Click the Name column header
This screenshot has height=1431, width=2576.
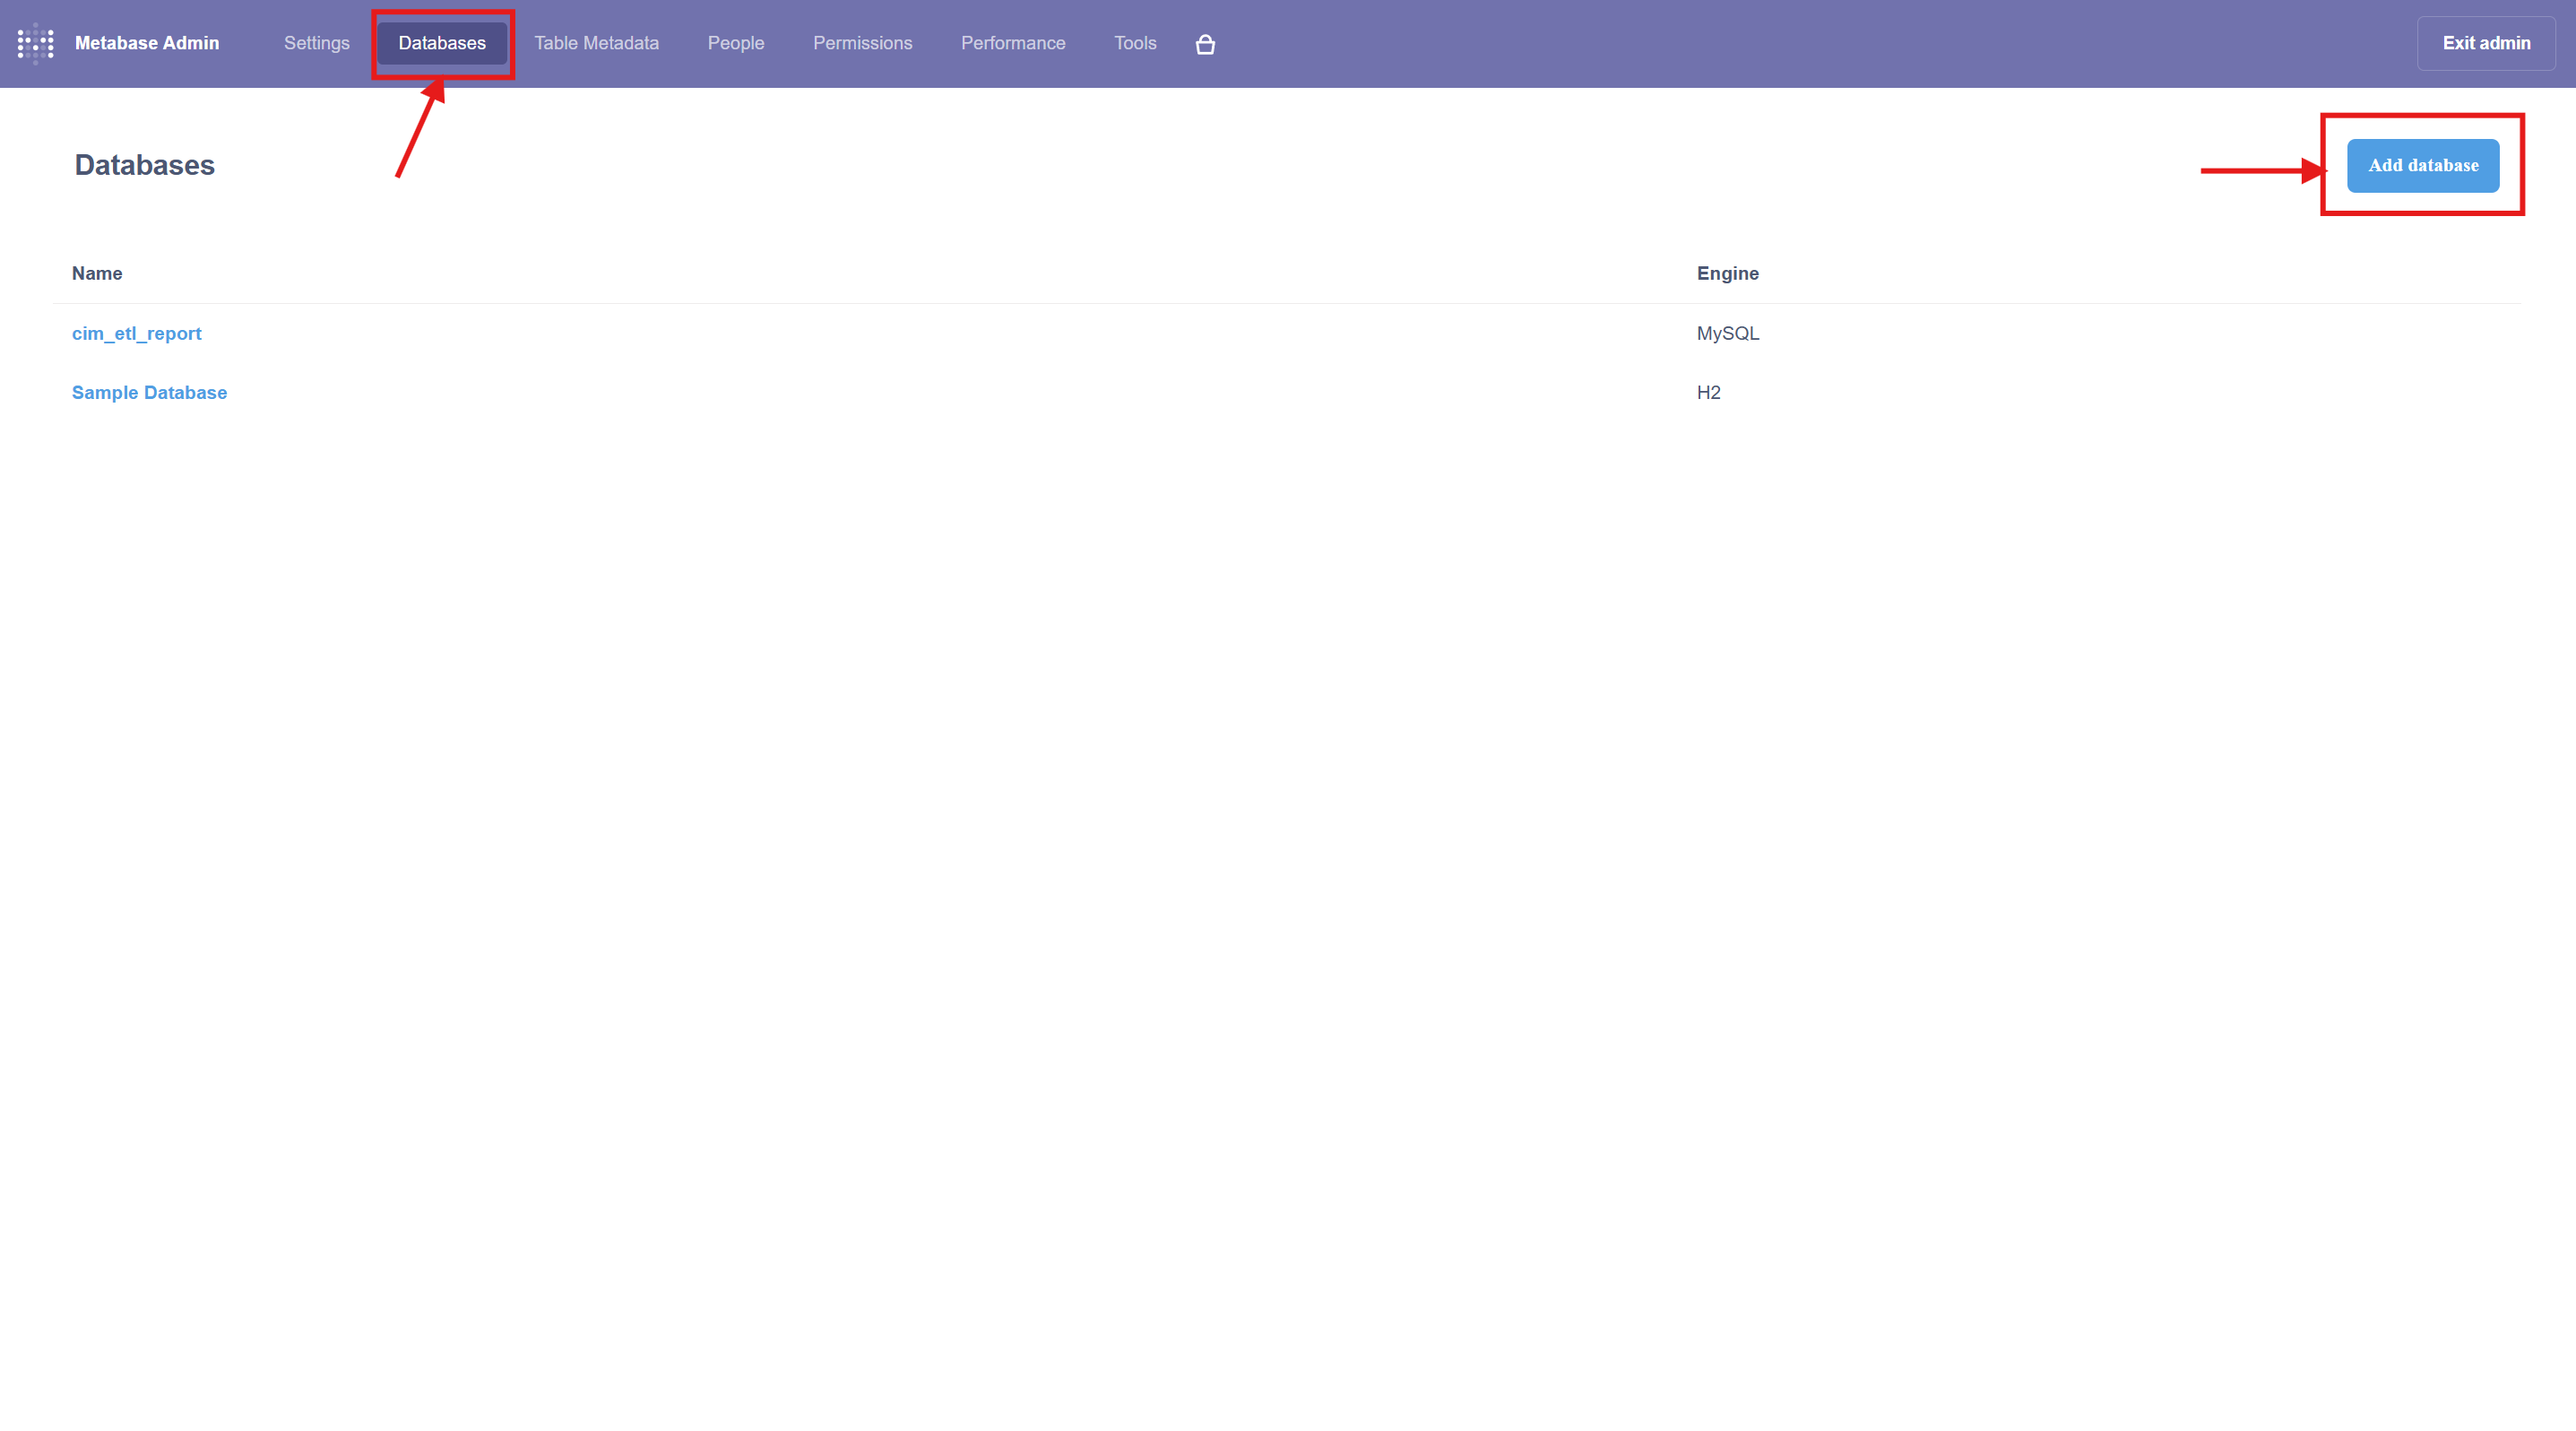point(97,273)
